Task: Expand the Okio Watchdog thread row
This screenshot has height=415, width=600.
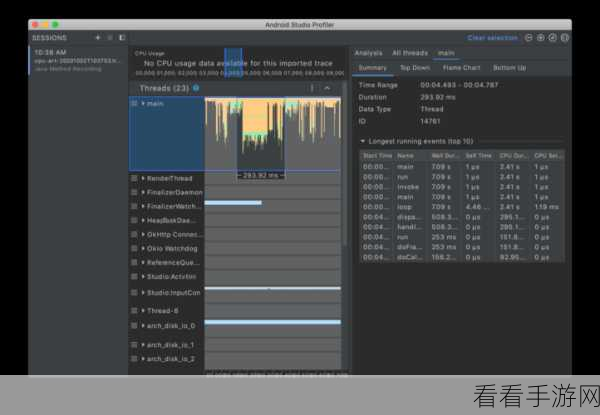Action: [143, 248]
